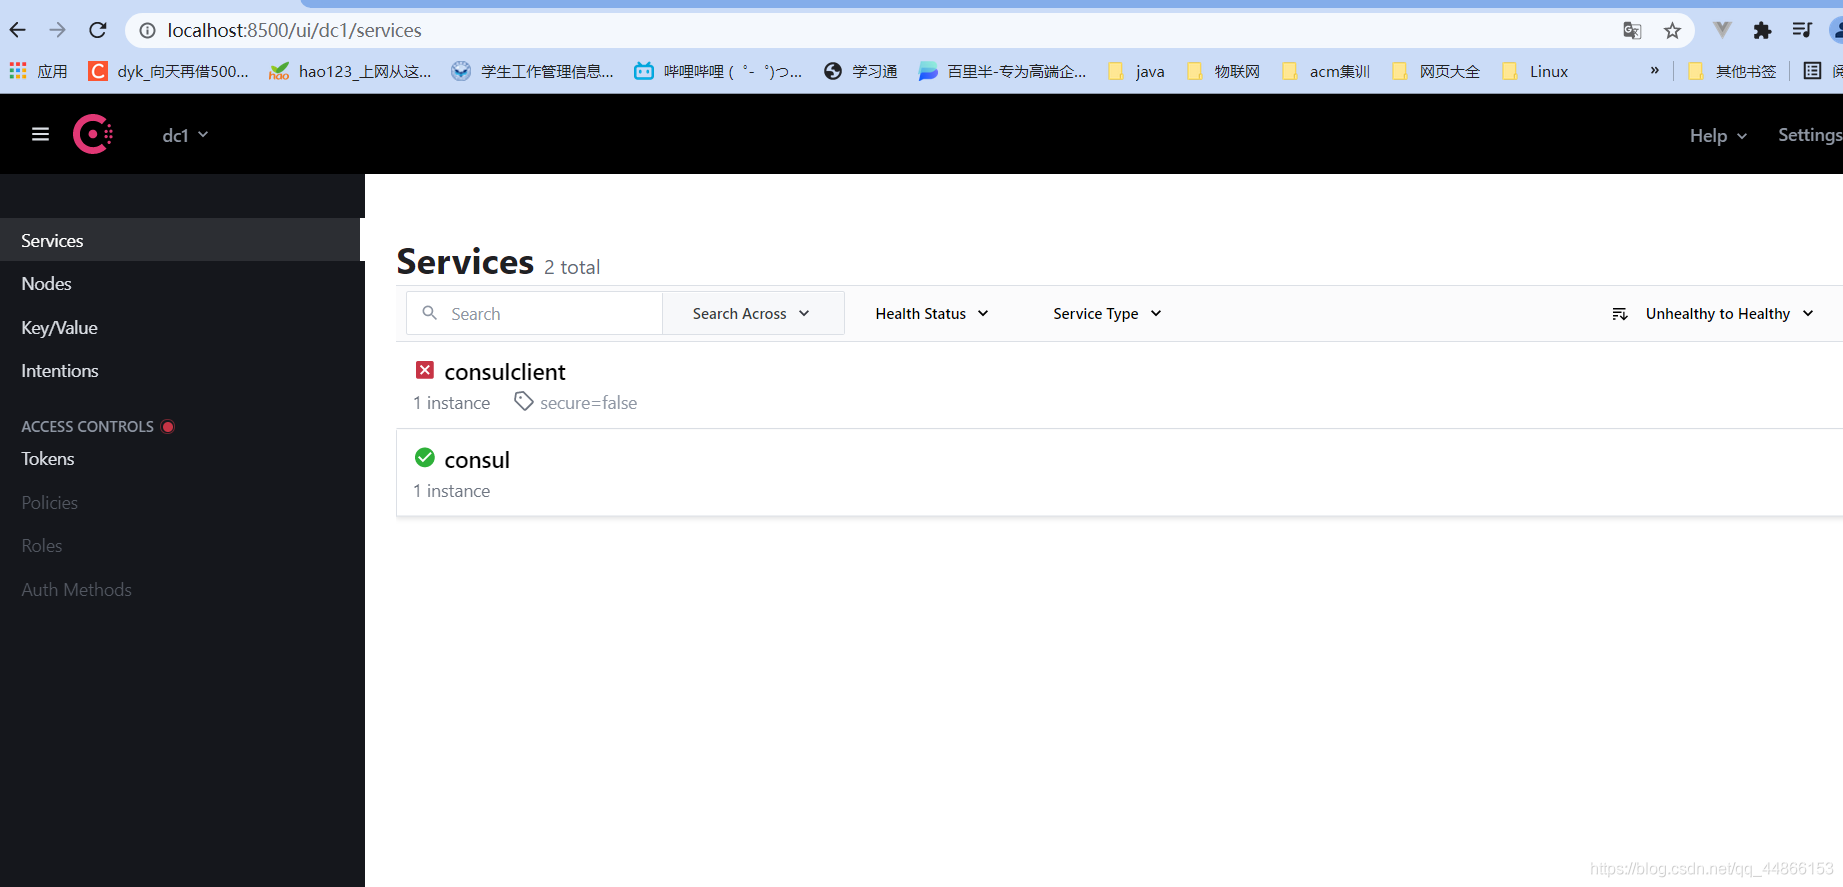
Task: Open Auth Methods in the sidebar
Action: pos(182,590)
